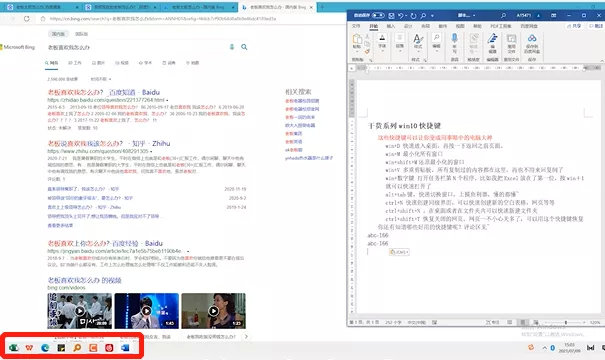Click the ribbon display options icon in Word
This screenshot has width=605, height=360.
point(553,15)
